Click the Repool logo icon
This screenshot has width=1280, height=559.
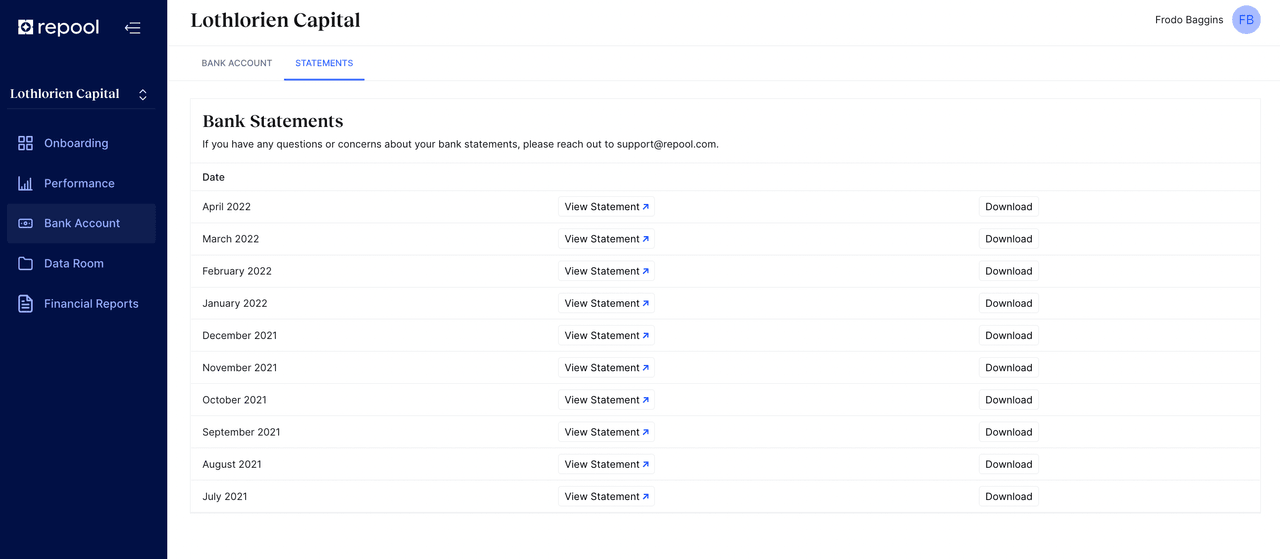(x=26, y=28)
